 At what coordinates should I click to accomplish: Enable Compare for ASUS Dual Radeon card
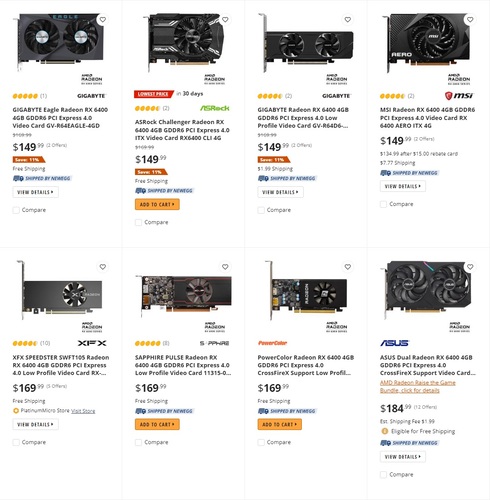tap(383, 474)
